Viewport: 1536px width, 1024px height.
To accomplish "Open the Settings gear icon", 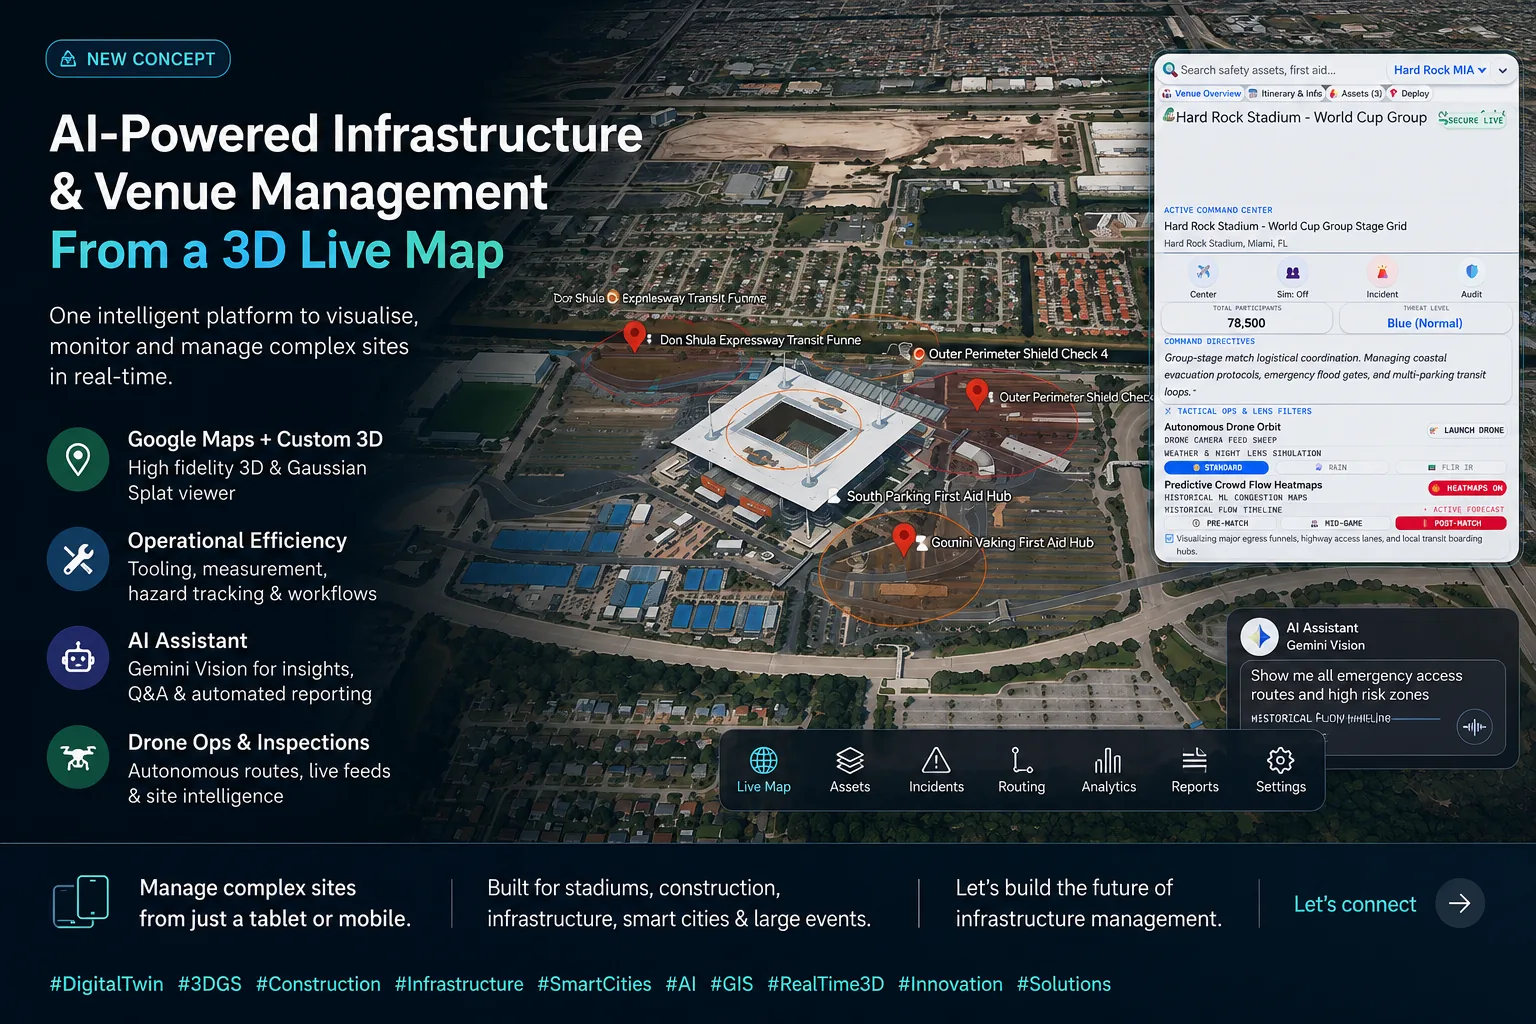I will [1281, 760].
